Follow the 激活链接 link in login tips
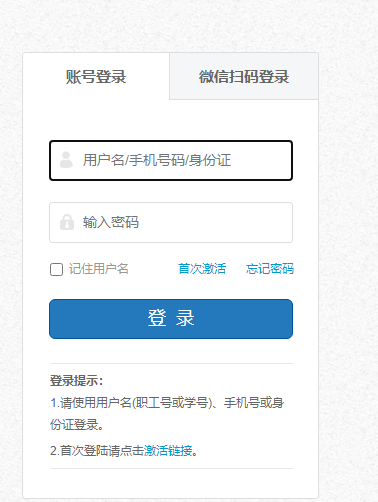This screenshot has height=502, width=378. pos(168,451)
